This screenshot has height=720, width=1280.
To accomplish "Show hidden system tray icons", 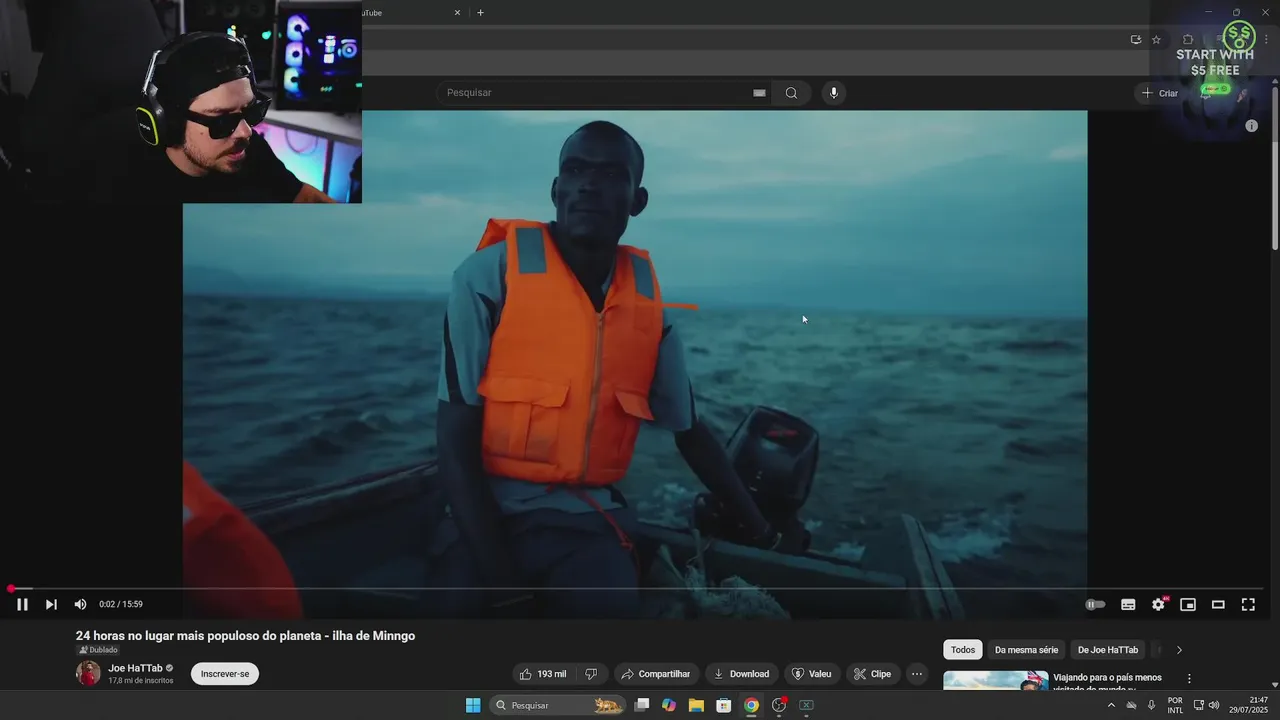I will pos(1110,705).
